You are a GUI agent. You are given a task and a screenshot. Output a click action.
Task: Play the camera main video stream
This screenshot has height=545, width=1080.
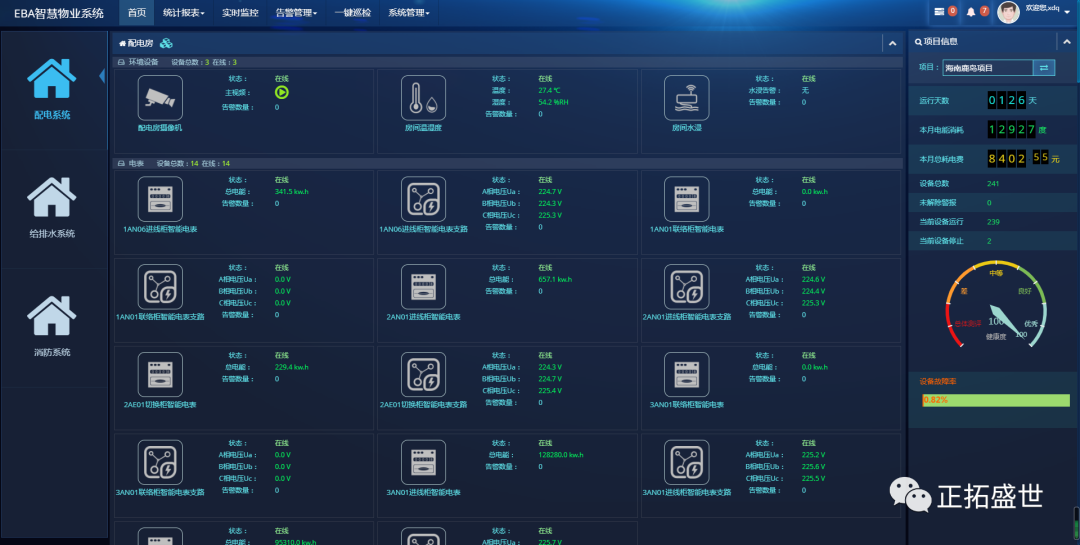click(x=282, y=92)
